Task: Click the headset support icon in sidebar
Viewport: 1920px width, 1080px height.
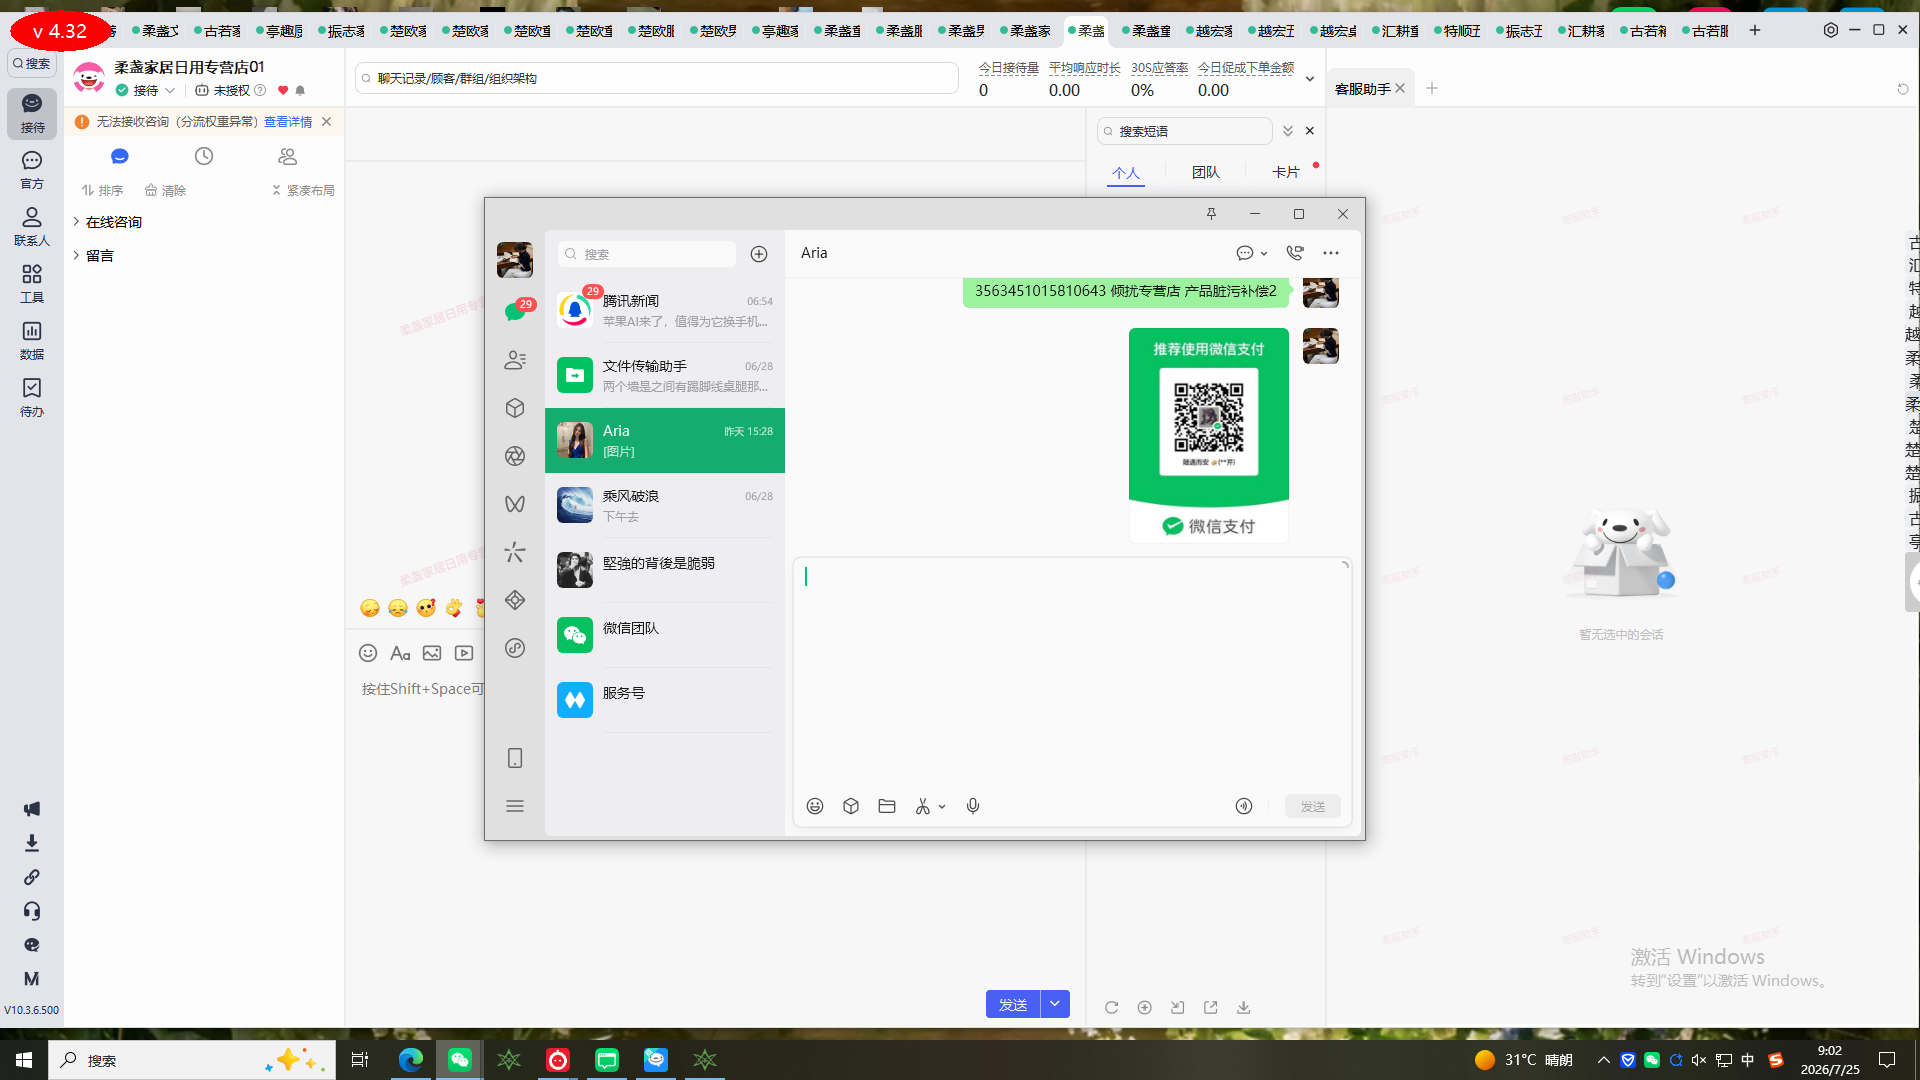Action: click(x=32, y=911)
